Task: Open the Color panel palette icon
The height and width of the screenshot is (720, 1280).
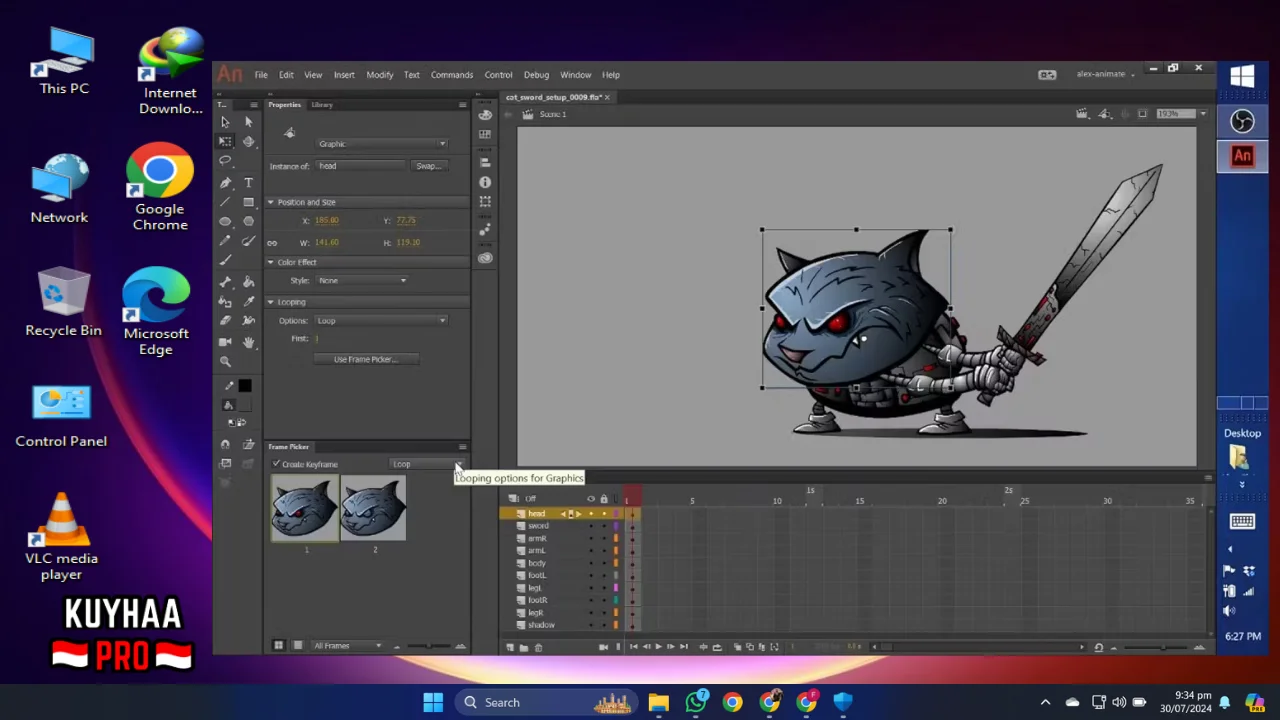Action: coord(485,115)
